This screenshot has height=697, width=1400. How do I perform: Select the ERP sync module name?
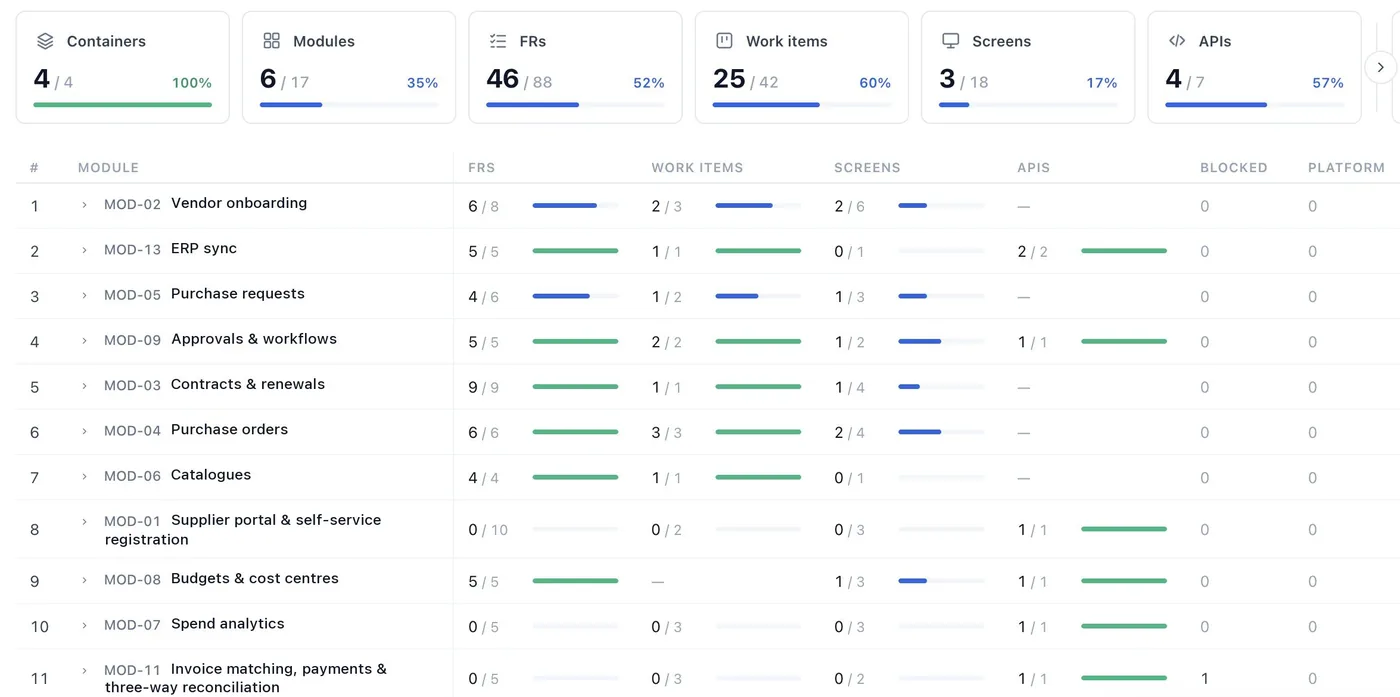(x=204, y=248)
